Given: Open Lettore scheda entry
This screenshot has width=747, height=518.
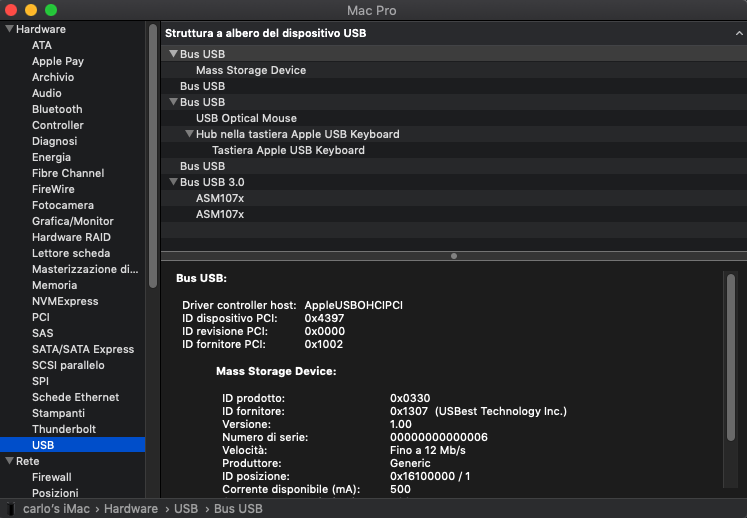Looking at the screenshot, I should coord(71,253).
